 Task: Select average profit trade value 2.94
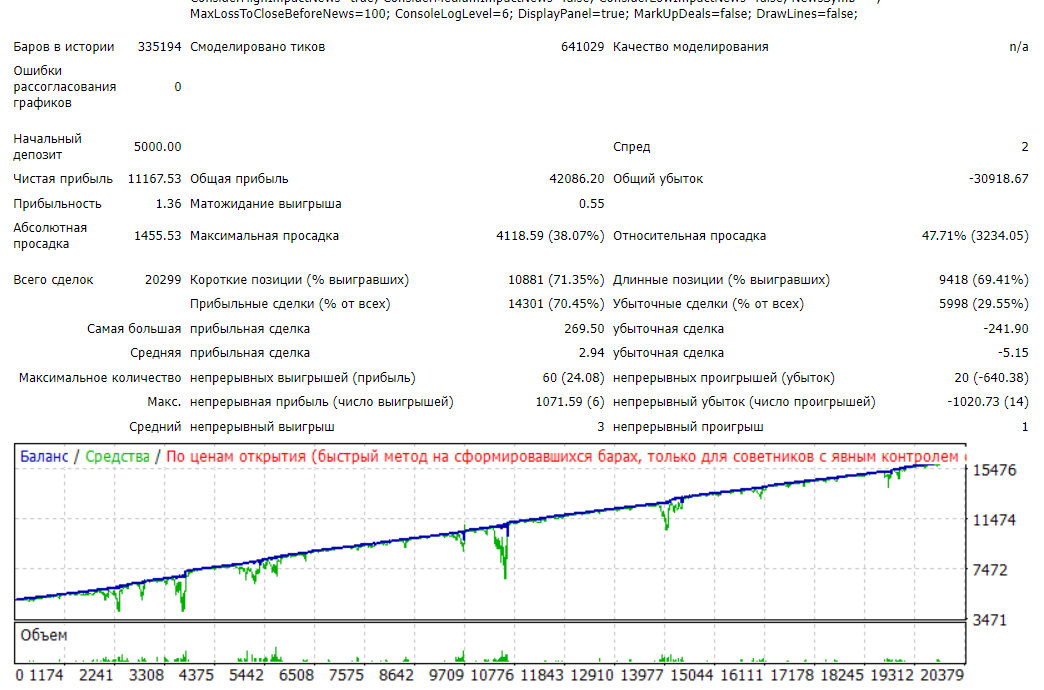[x=591, y=353]
